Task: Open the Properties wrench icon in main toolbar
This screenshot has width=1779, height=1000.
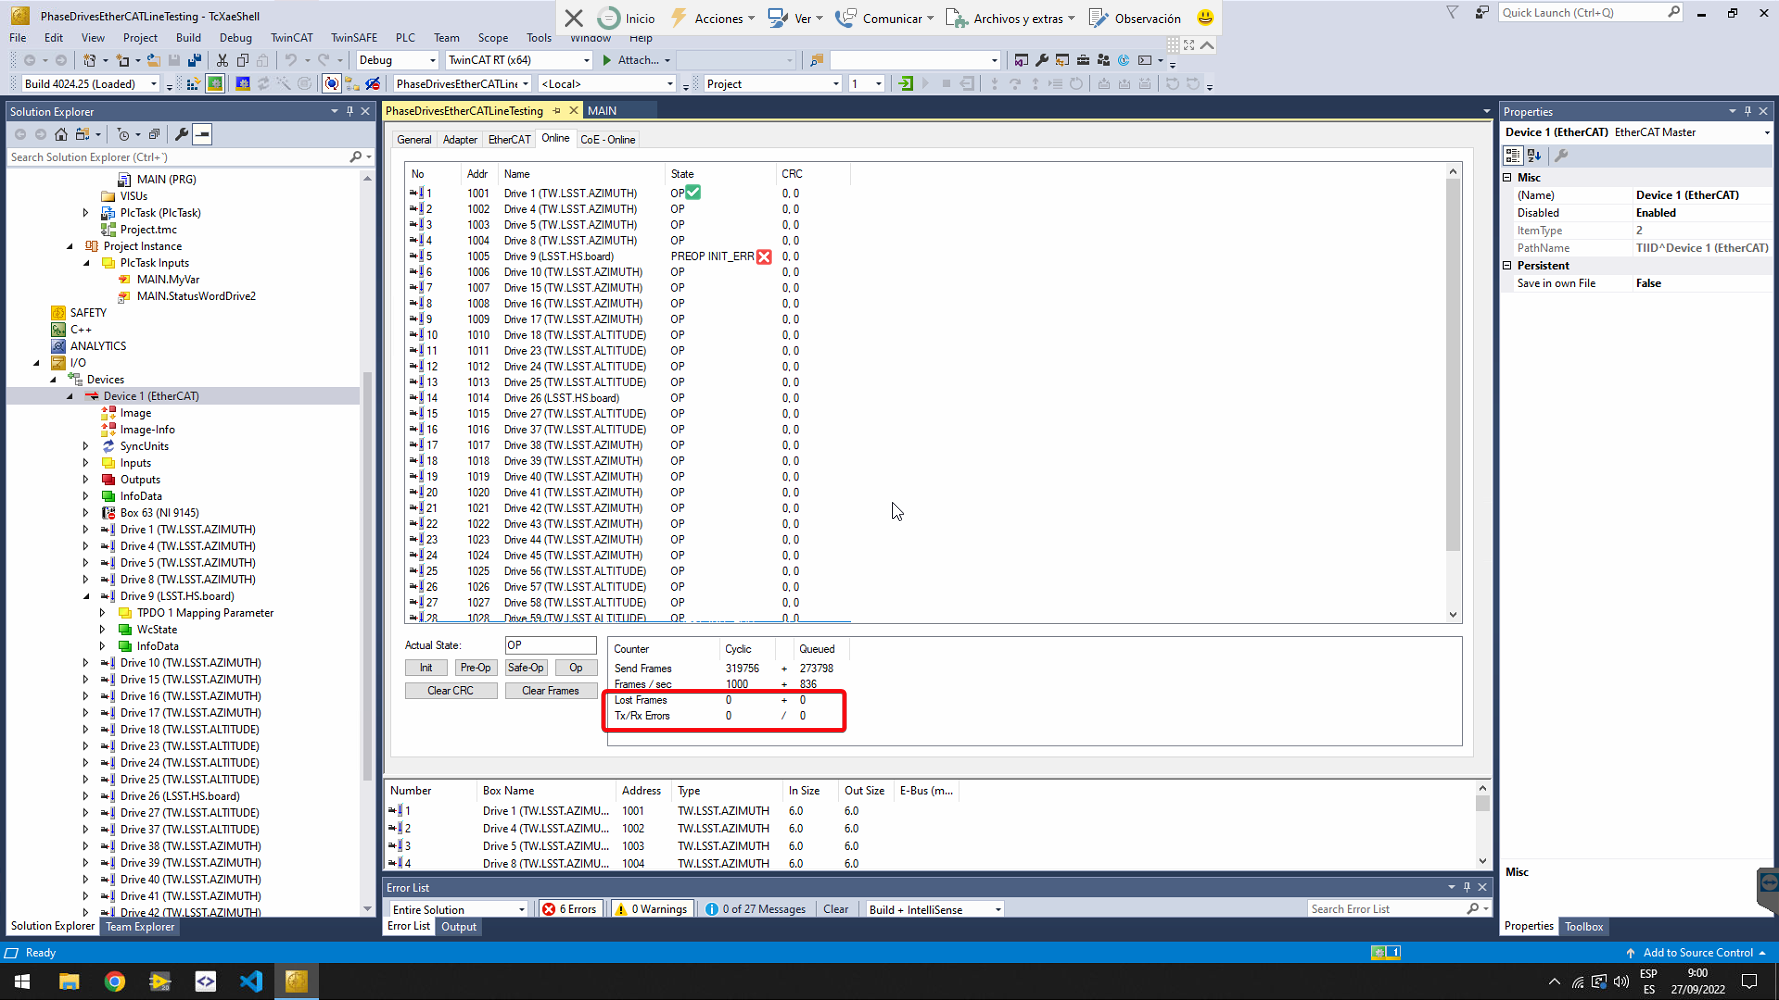Action: click(x=1042, y=60)
